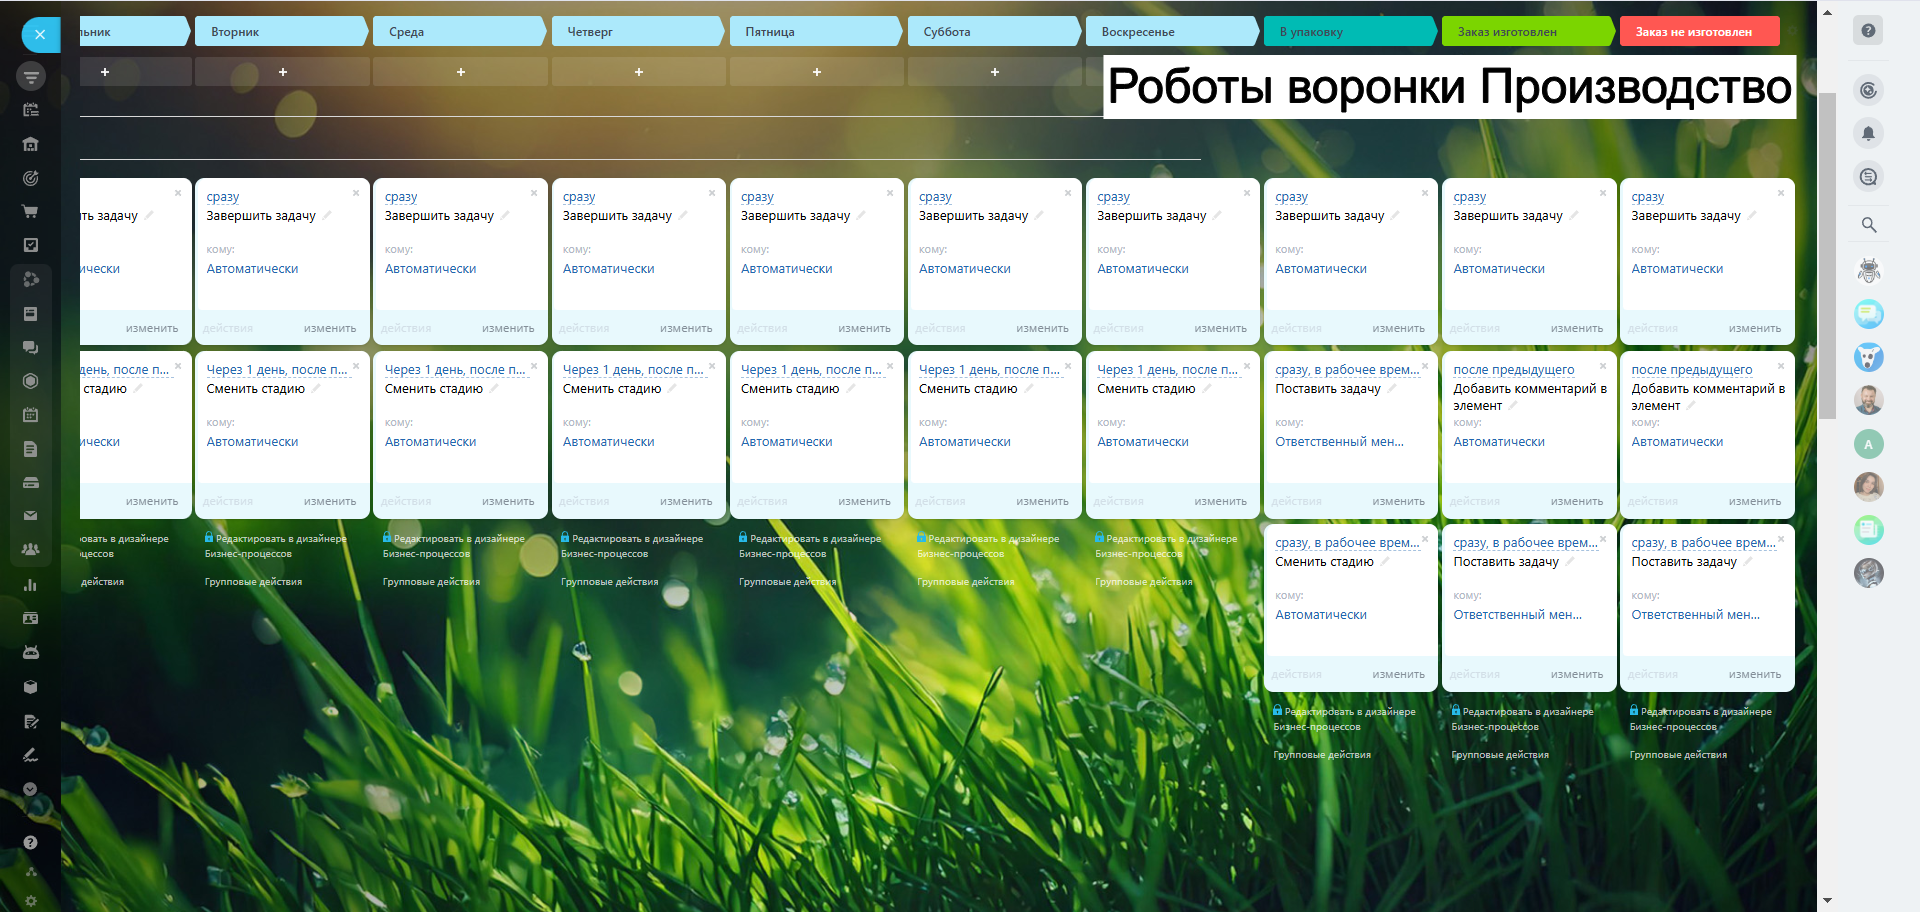Open 'сразу' timing link in Четверг's first robot
1920x912 pixels.
point(579,197)
